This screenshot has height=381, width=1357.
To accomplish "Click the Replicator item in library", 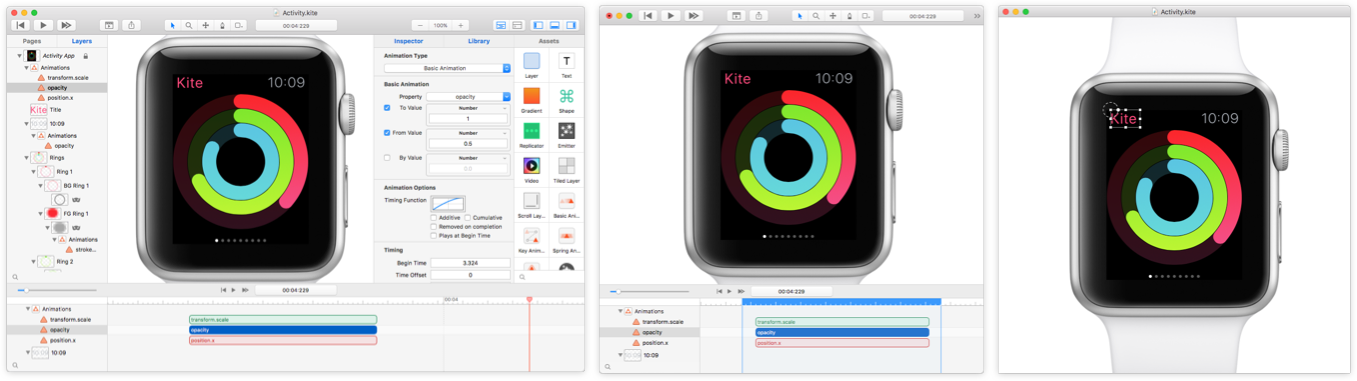I will [532, 135].
